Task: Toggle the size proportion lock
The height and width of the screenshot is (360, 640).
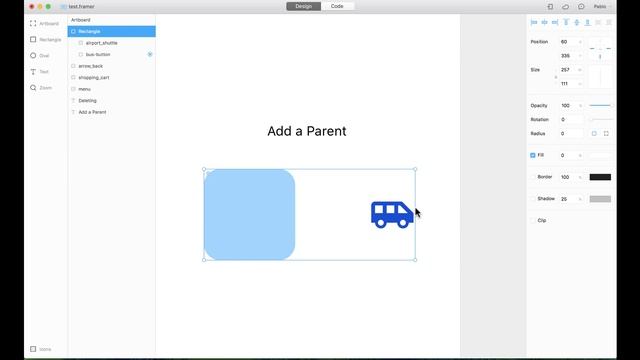Action: pyautogui.click(x=556, y=77)
